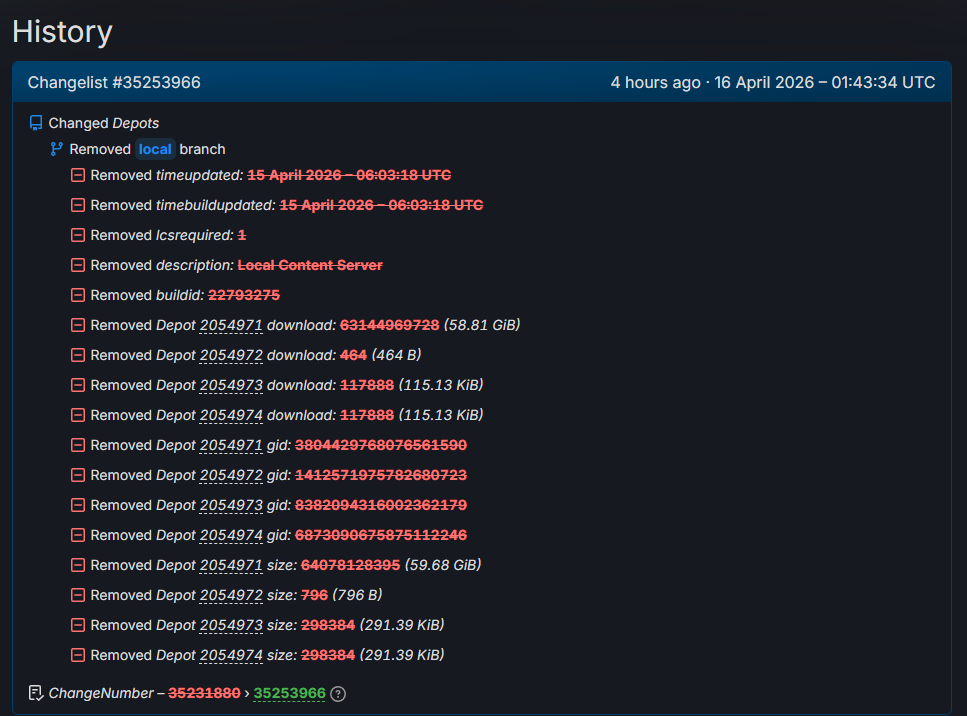Click the branch icon beside Removed local
The width and height of the screenshot is (967, 716).
tap(57, 149)
